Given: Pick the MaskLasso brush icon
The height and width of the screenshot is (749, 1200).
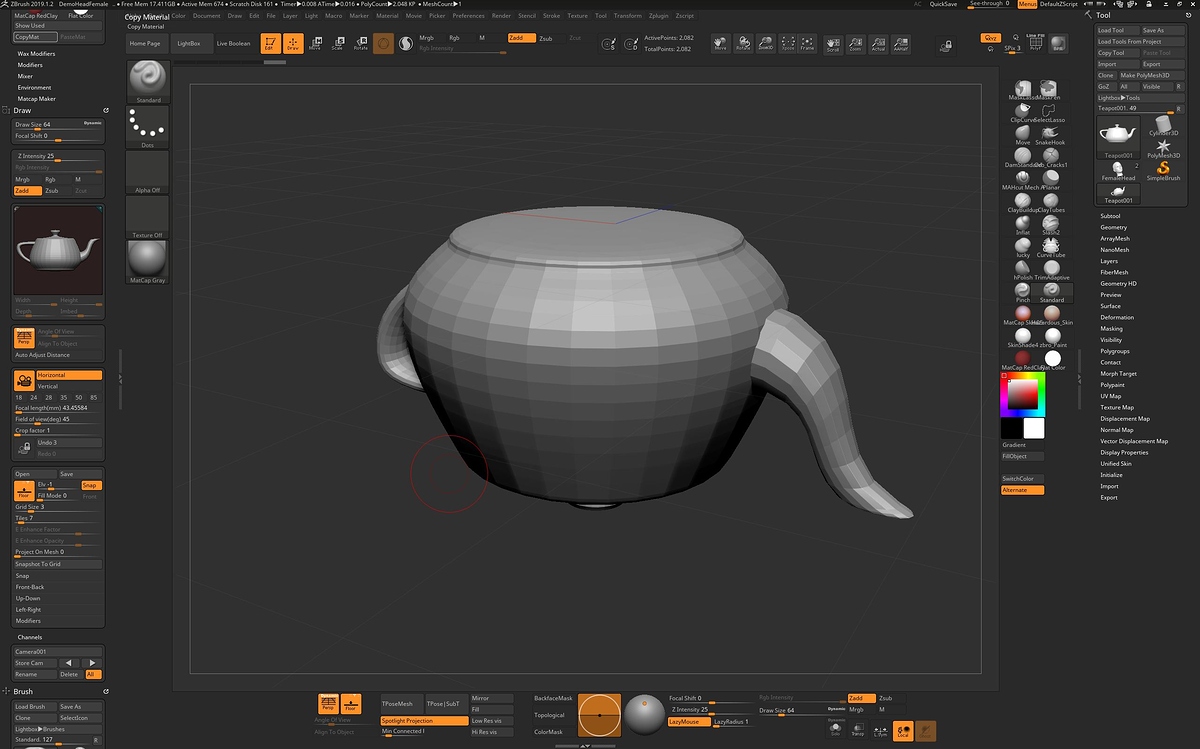Looking at the screenshot, I should tap(1022, 90).
